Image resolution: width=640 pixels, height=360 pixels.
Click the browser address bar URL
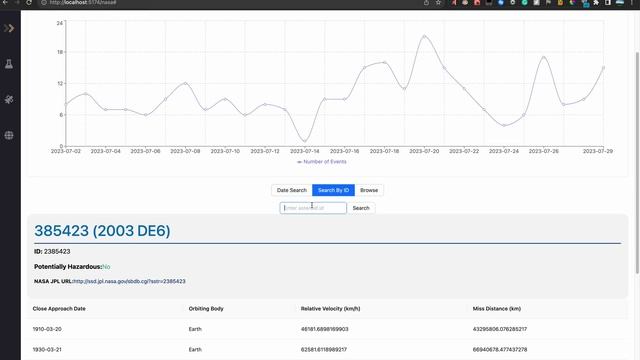(83, 2)
